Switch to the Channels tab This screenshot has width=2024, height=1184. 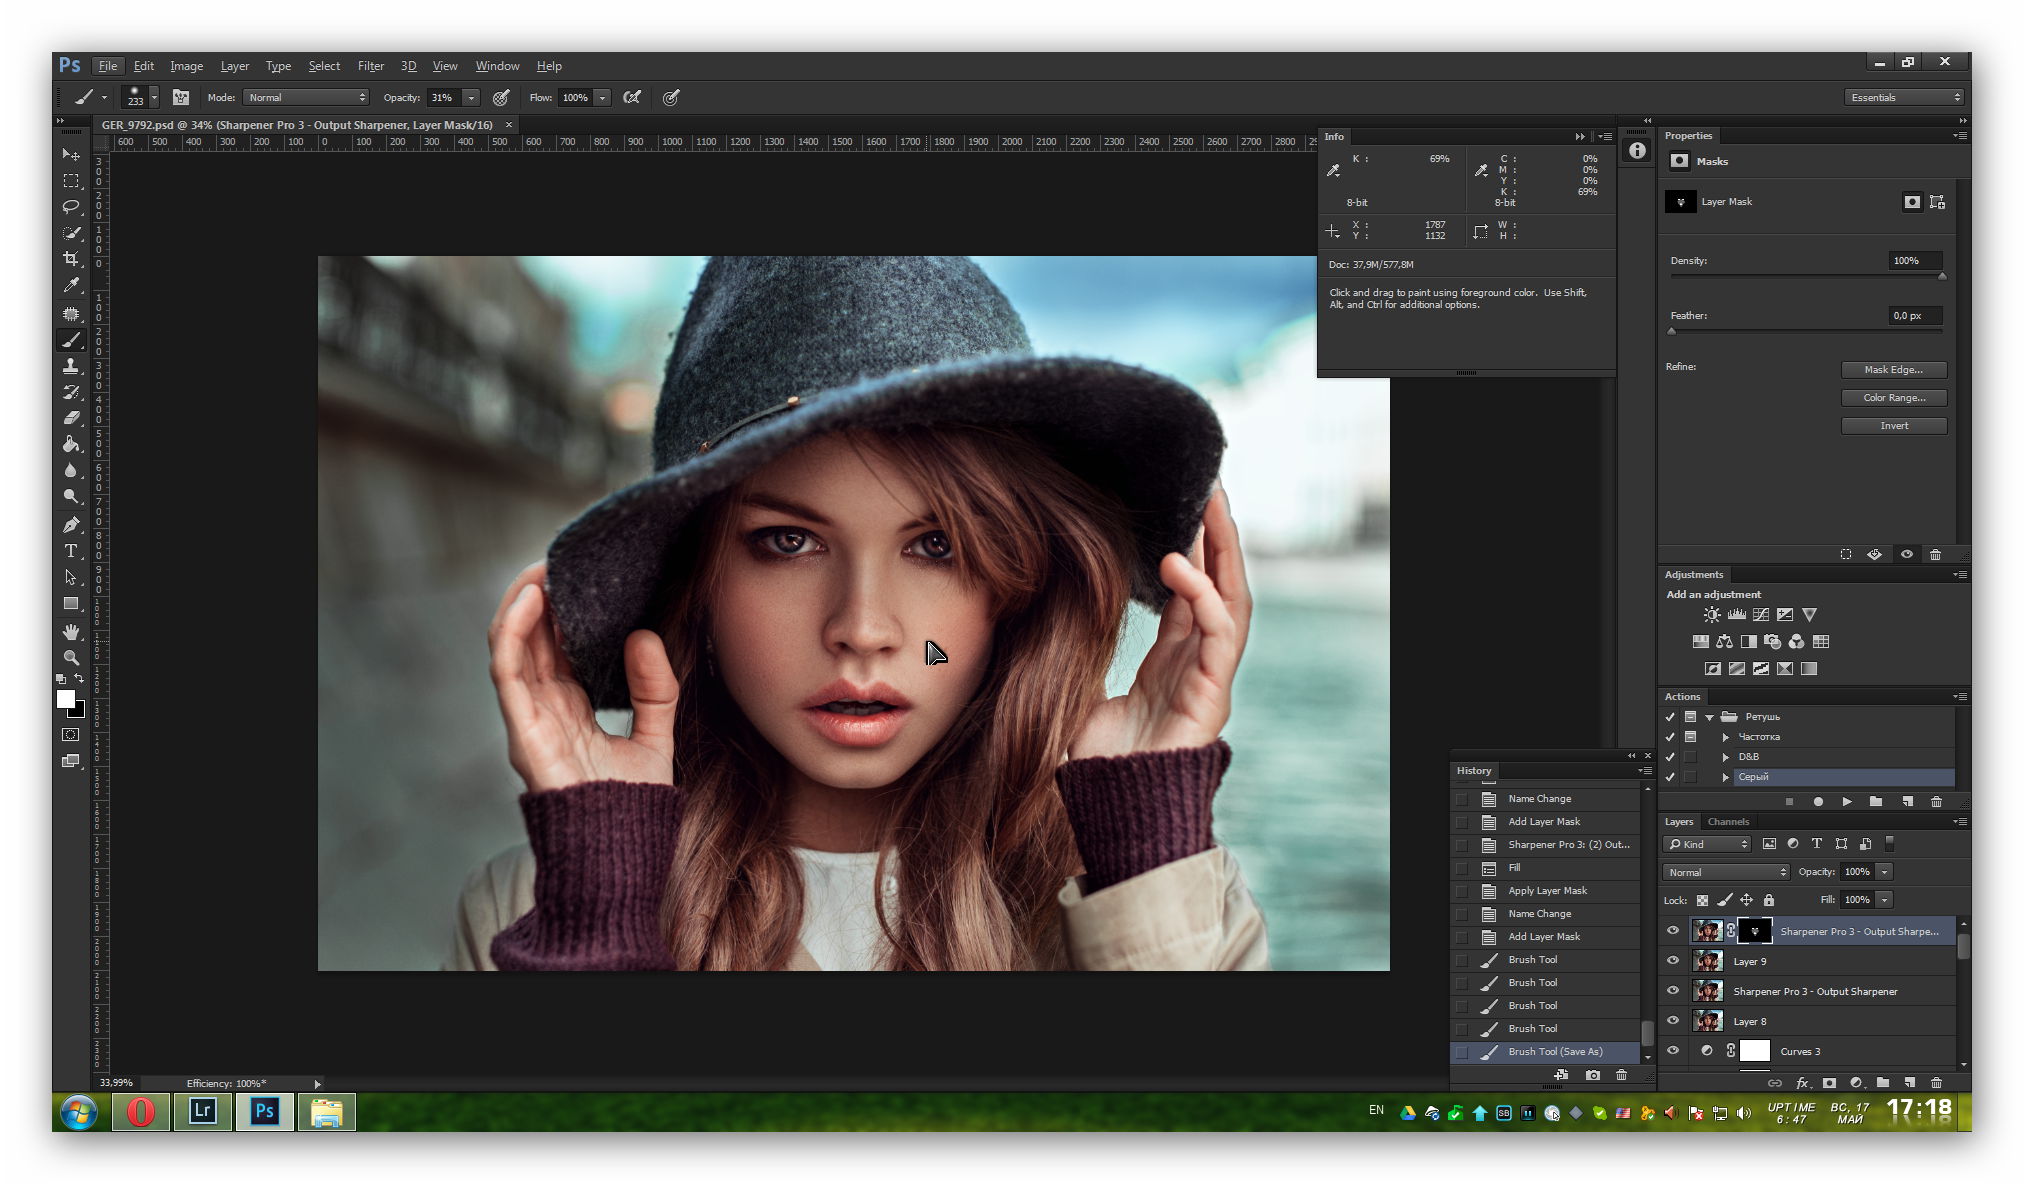tap(1728, 822)
